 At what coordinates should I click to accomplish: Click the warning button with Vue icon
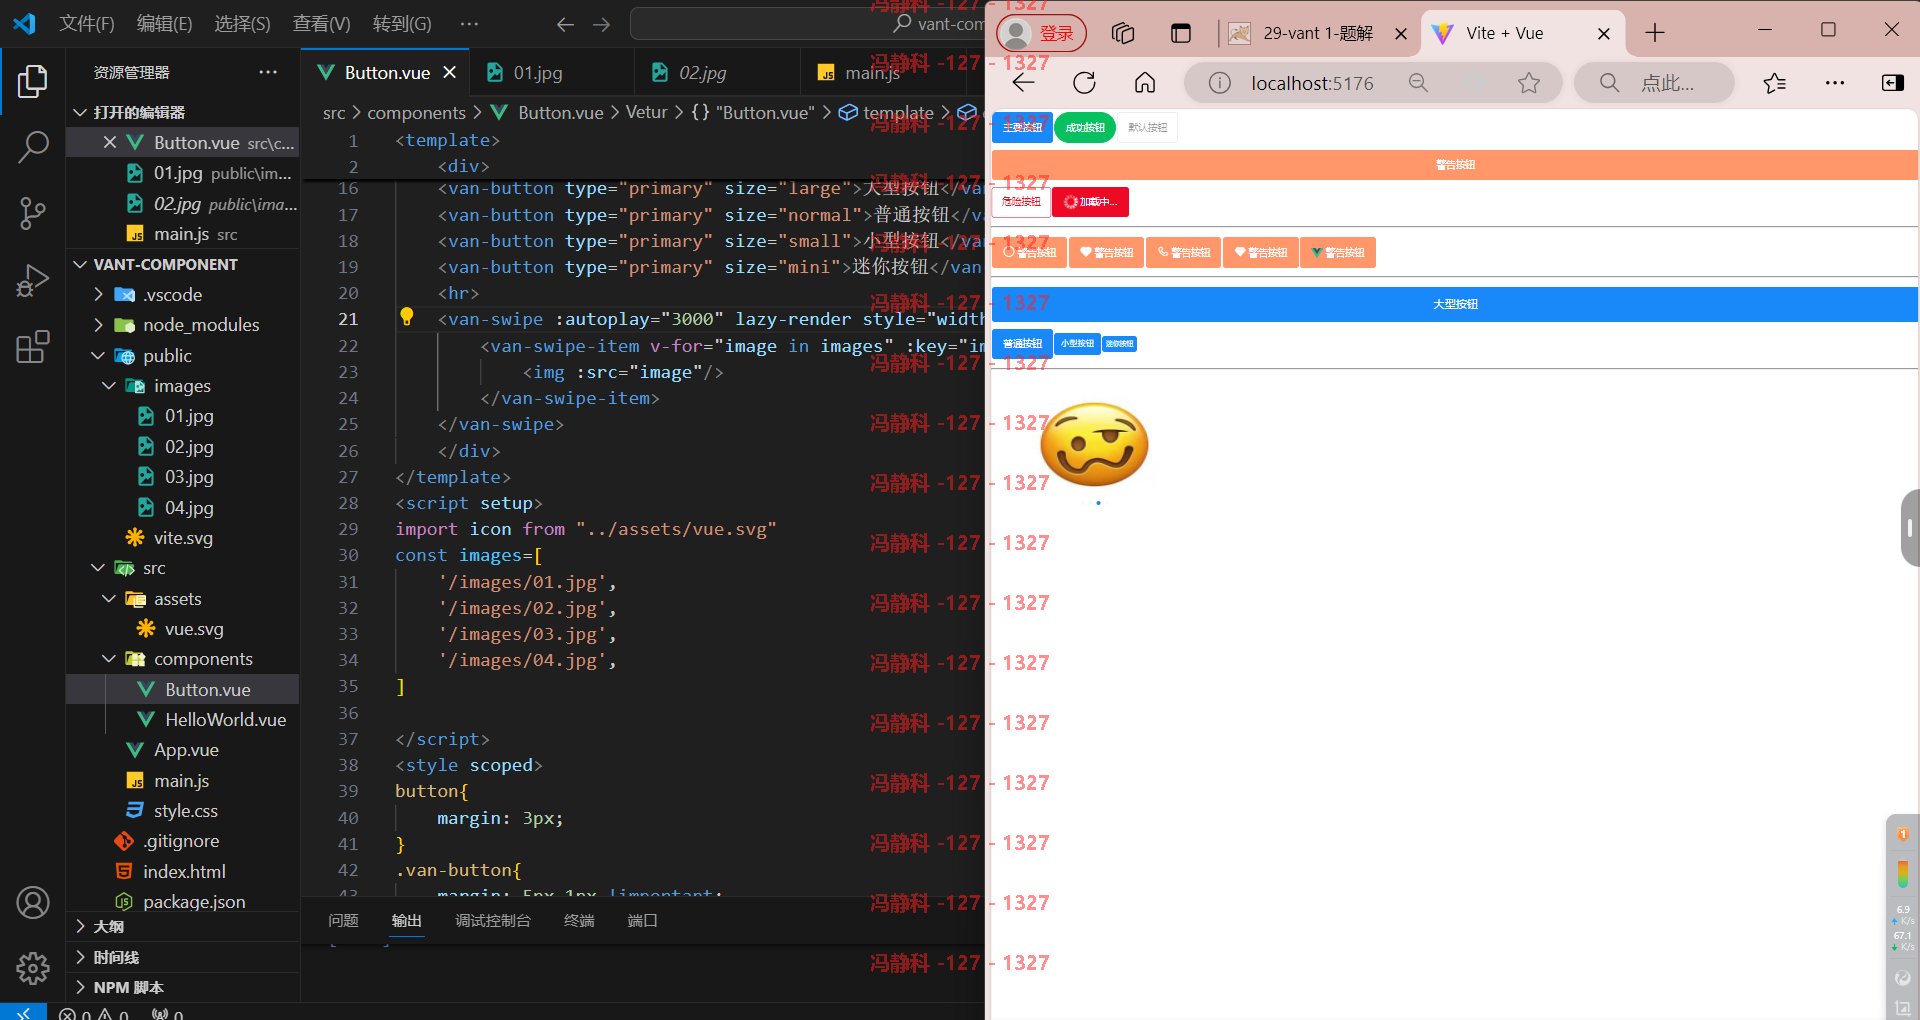pos(1338,252)
